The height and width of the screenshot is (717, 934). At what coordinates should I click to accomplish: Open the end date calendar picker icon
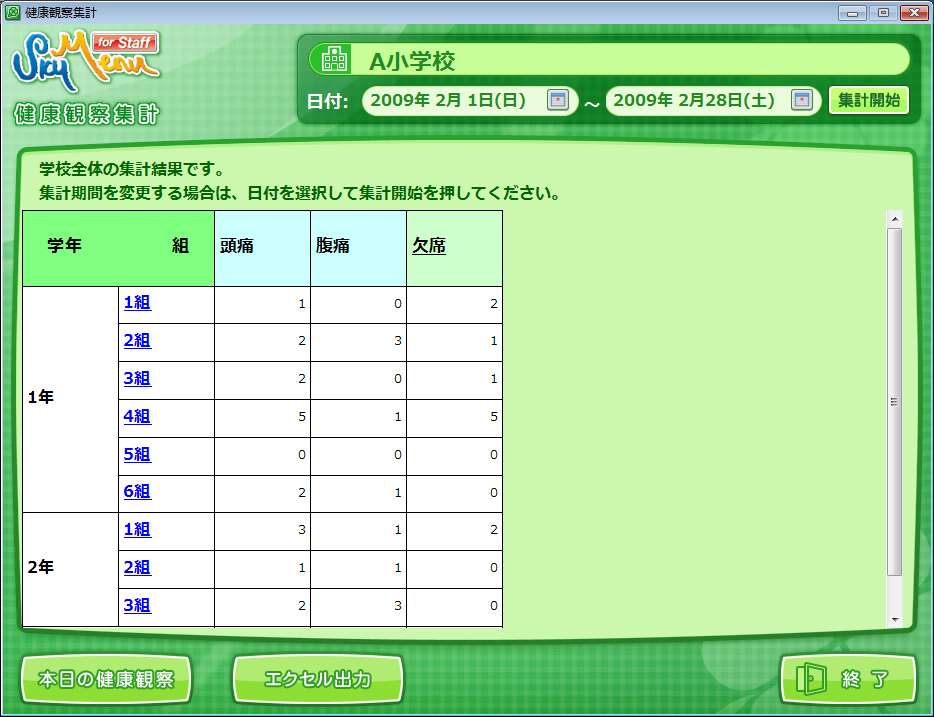click(802, 100)
